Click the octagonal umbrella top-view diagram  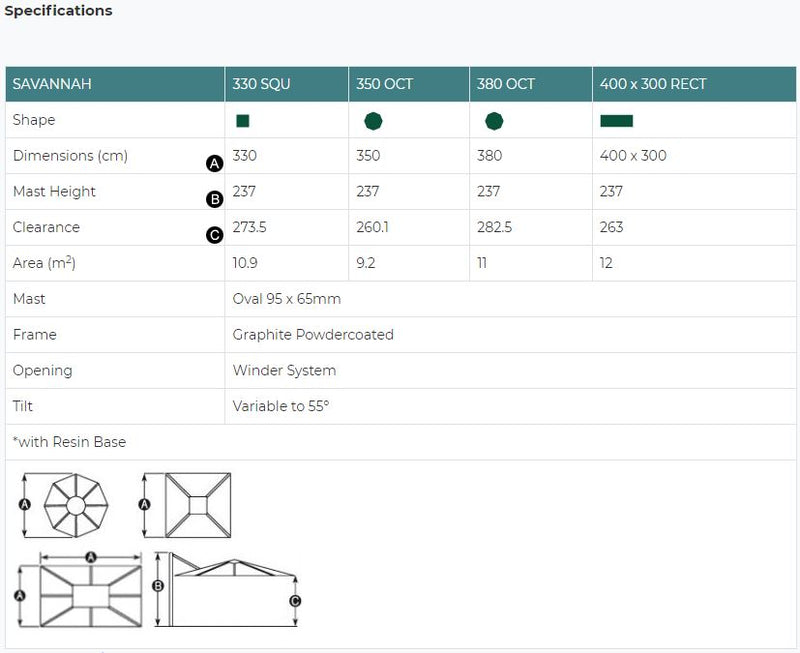pos(76,506)
